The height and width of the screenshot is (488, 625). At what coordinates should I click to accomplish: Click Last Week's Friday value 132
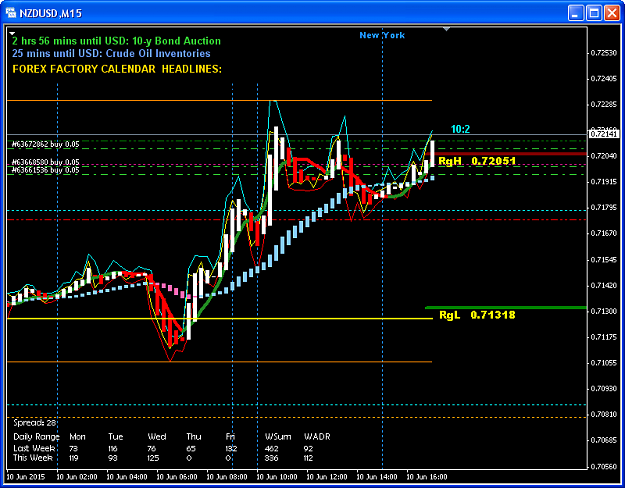coord(231,449)
